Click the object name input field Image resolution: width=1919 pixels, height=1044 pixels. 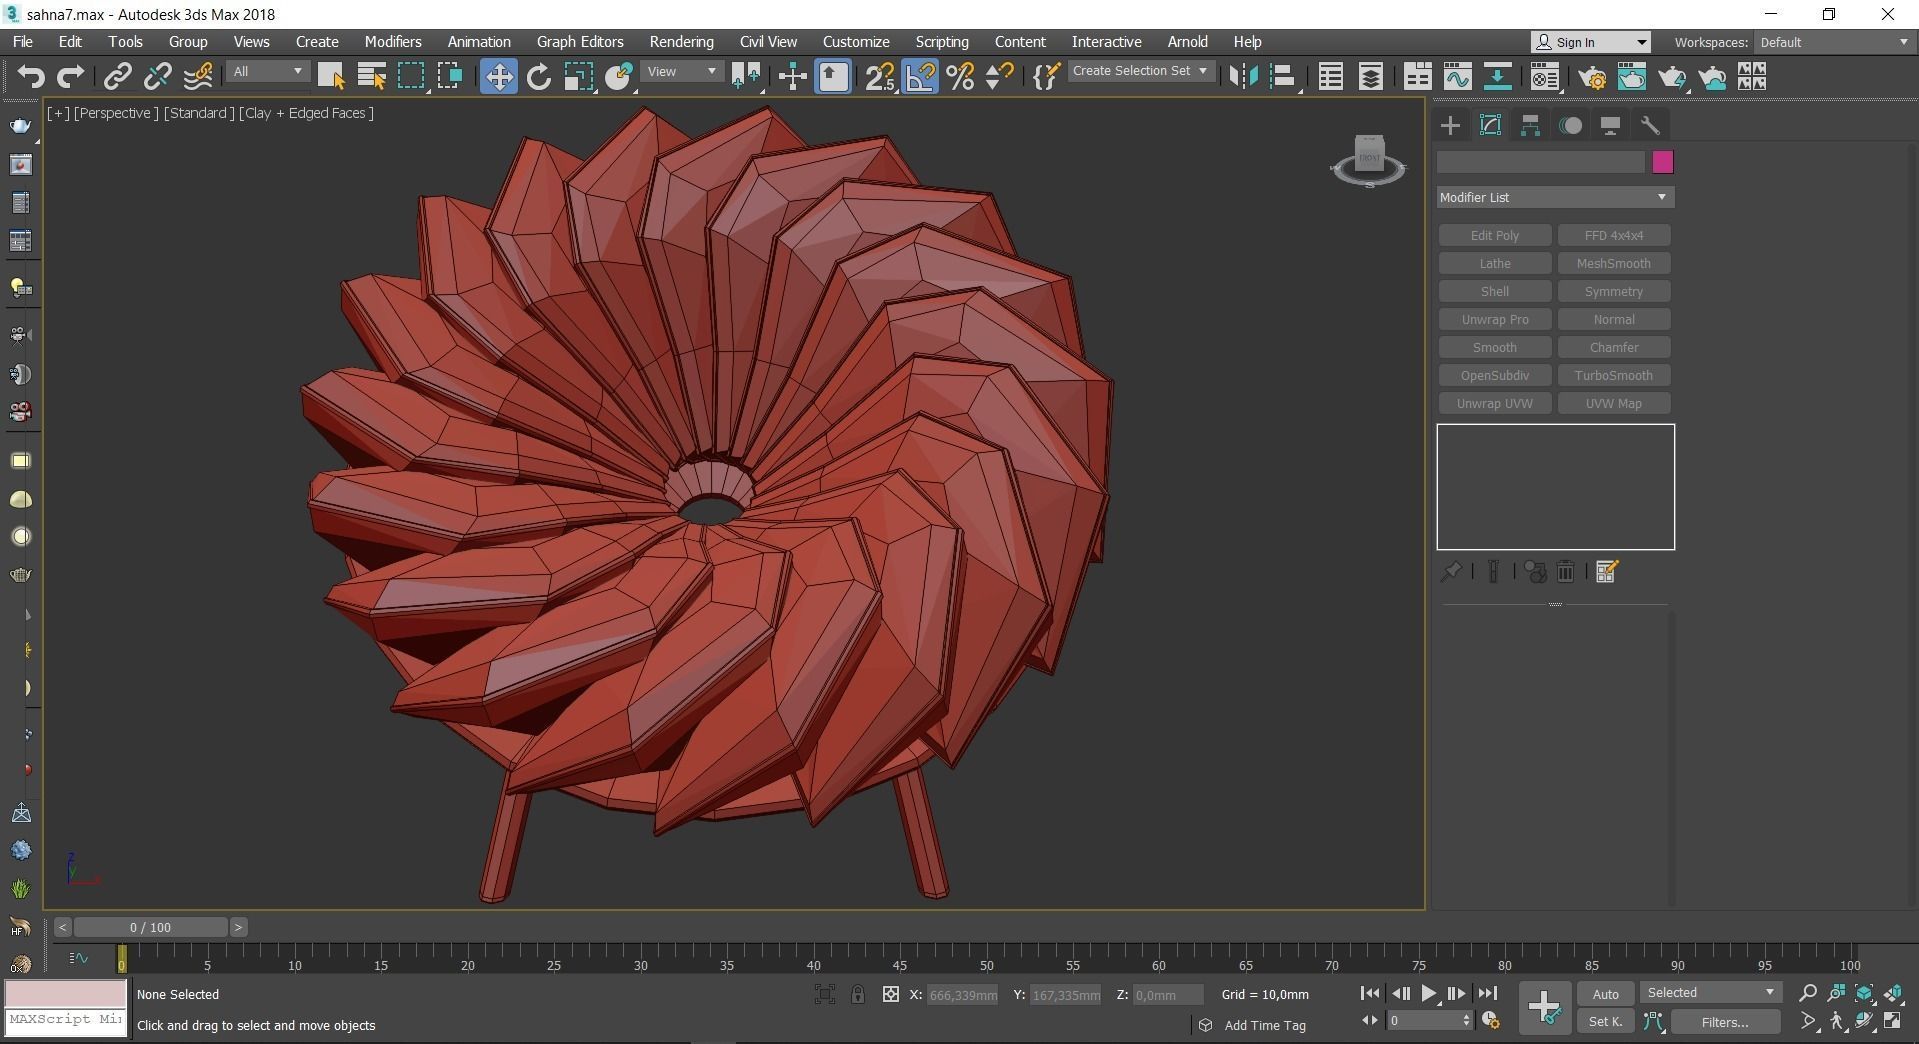1541,162
